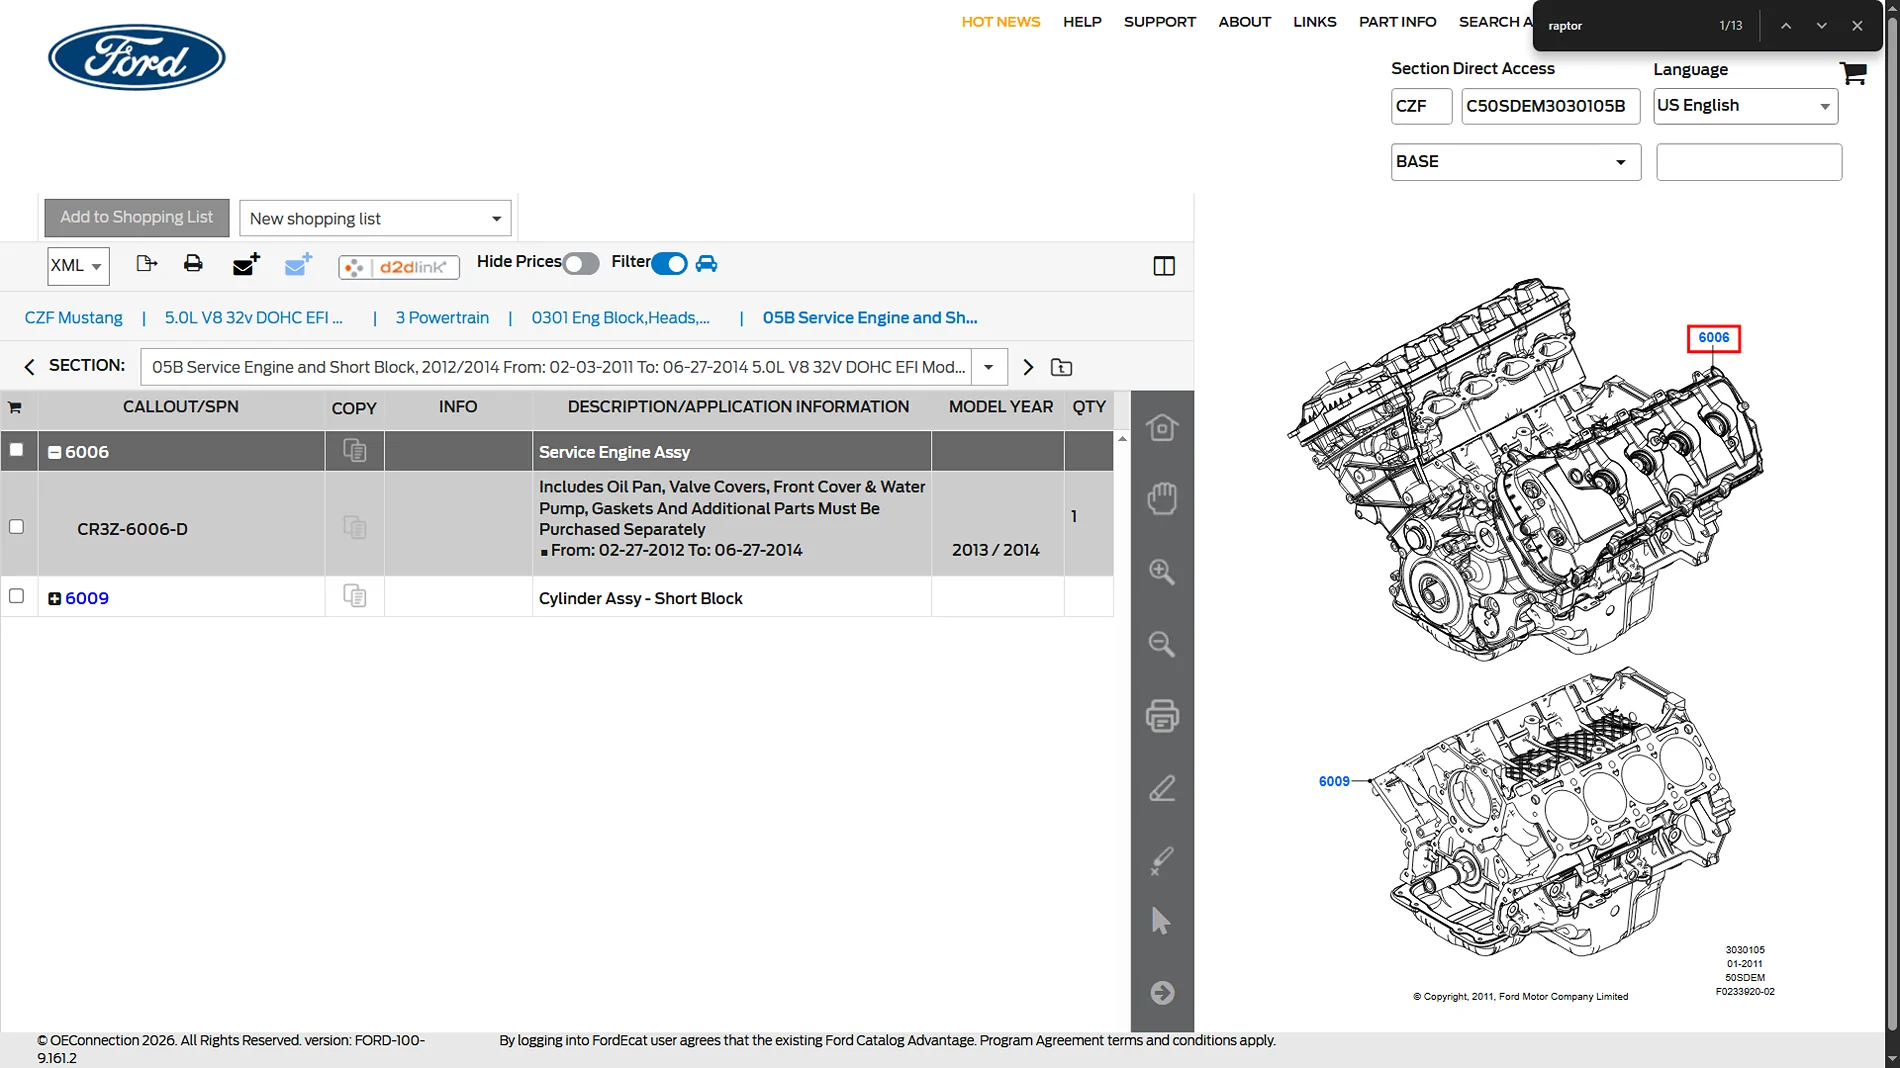Click the right arrow circle icon
1900x1068 pixels.
coord(1162,993)
